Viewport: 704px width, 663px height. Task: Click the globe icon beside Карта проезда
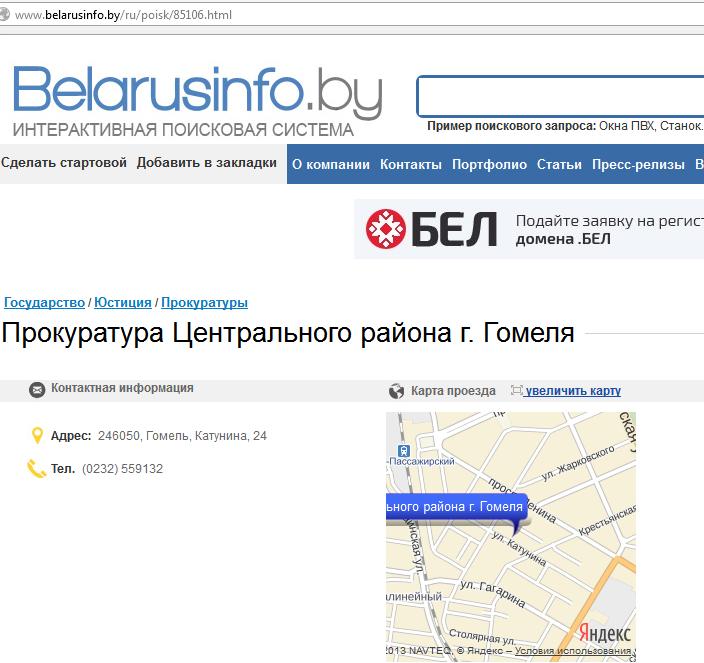397,391
